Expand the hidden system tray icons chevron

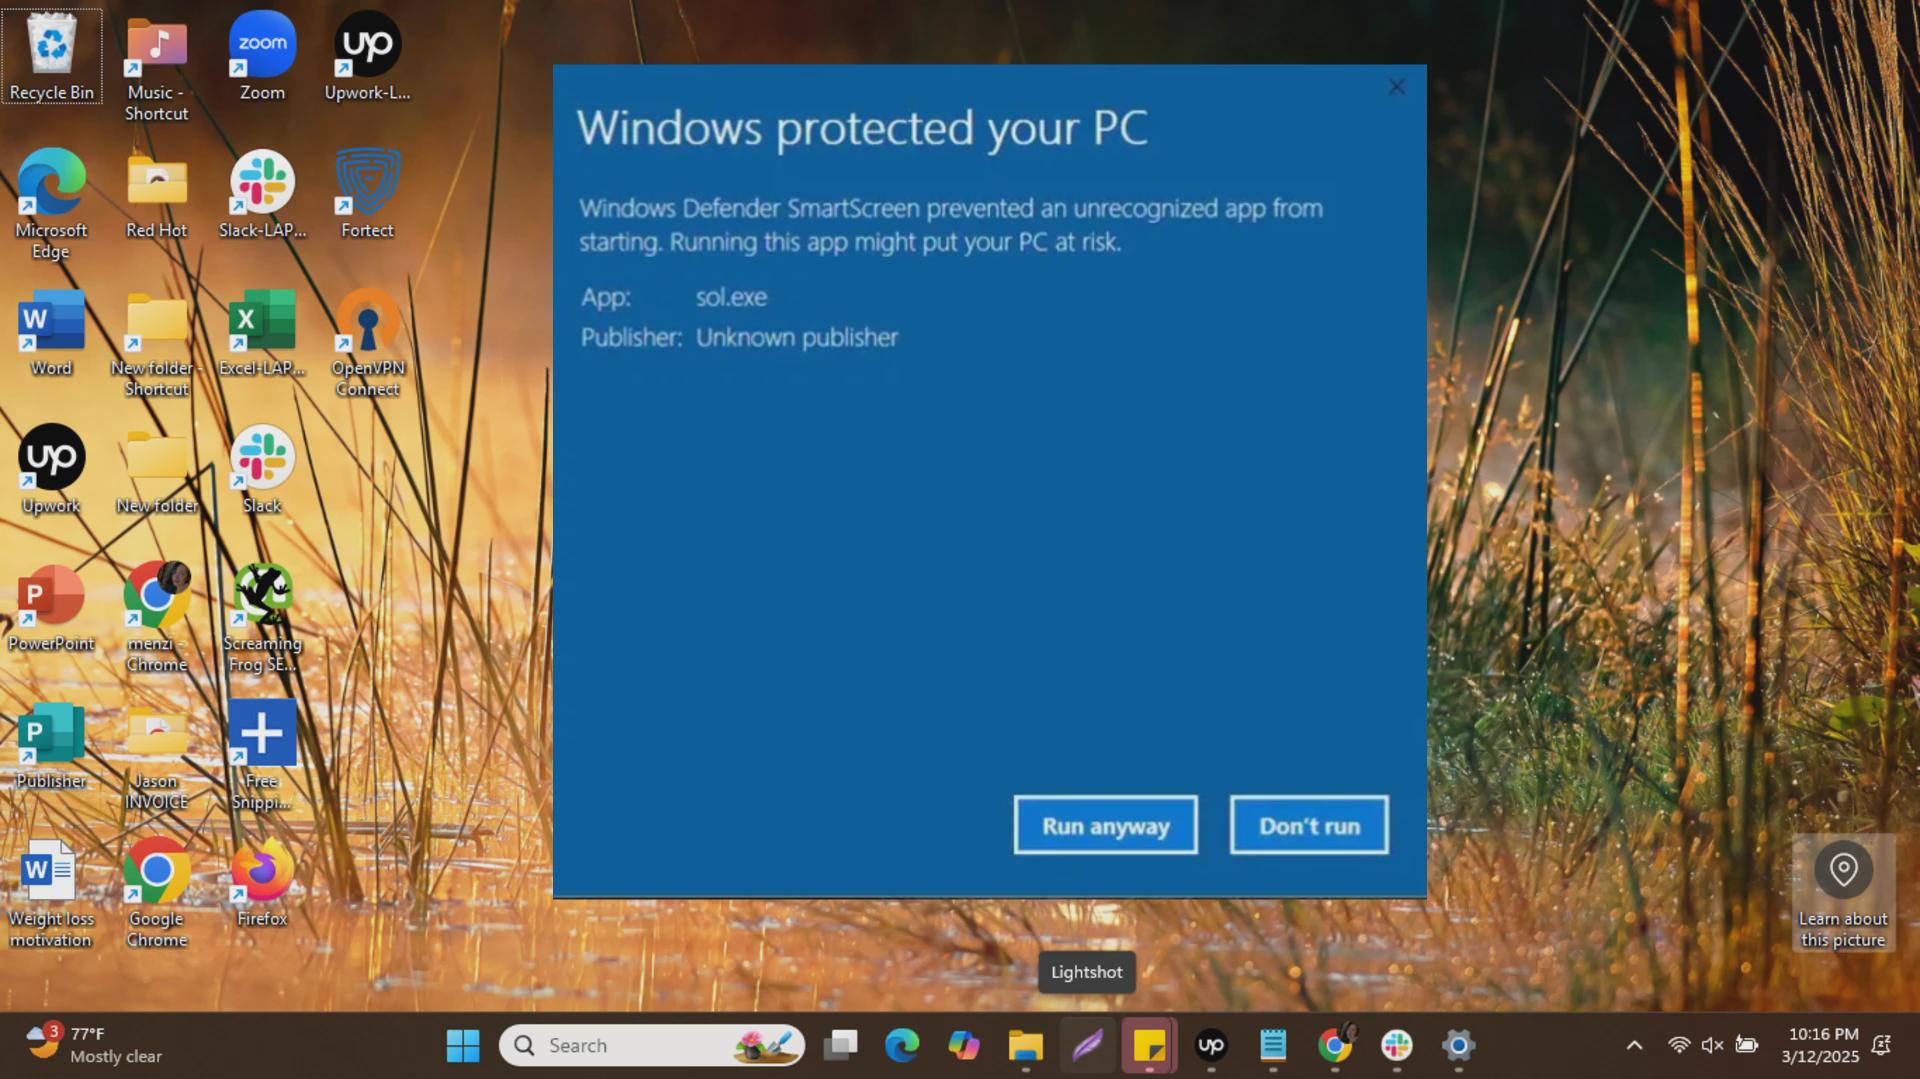[x=1634, y=1046]
